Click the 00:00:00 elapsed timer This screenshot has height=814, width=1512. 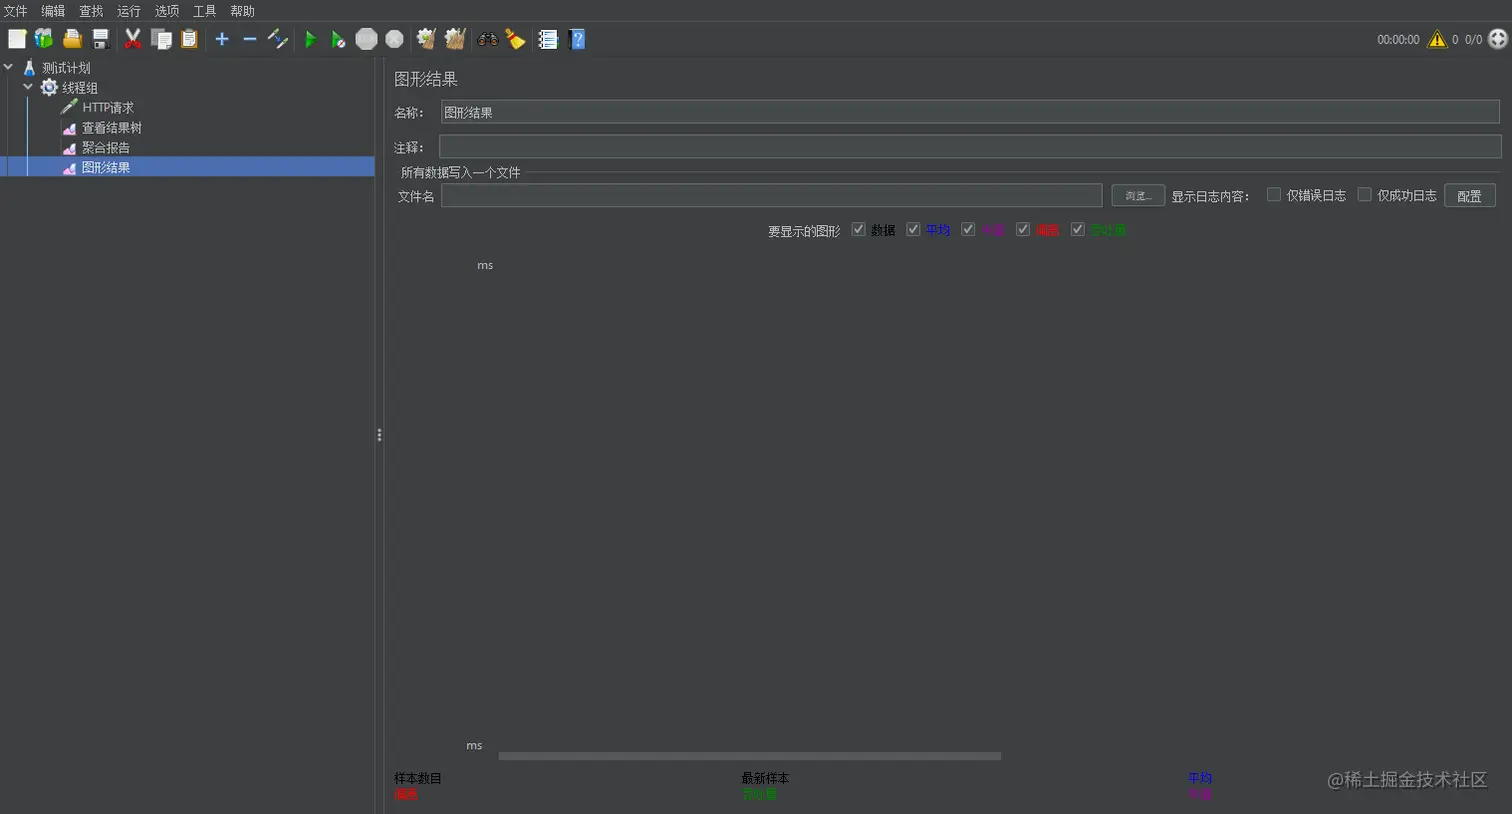(x=1398, y=40)
